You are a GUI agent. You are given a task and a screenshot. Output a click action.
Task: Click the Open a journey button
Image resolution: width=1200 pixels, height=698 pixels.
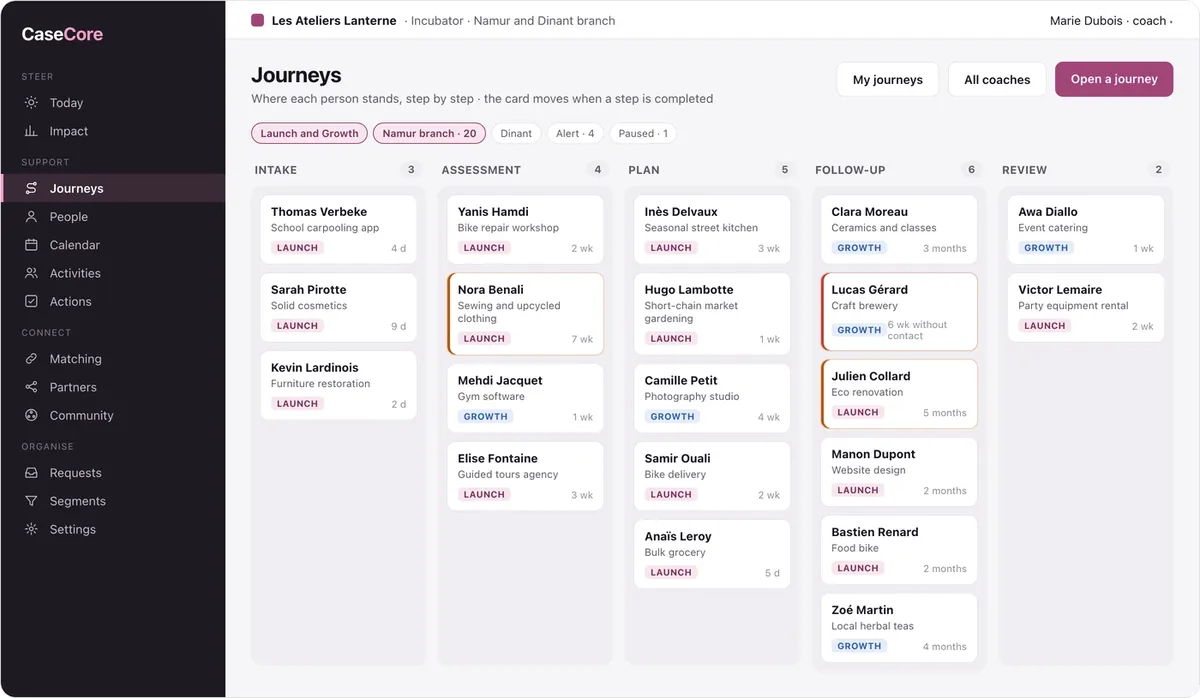1114,79
